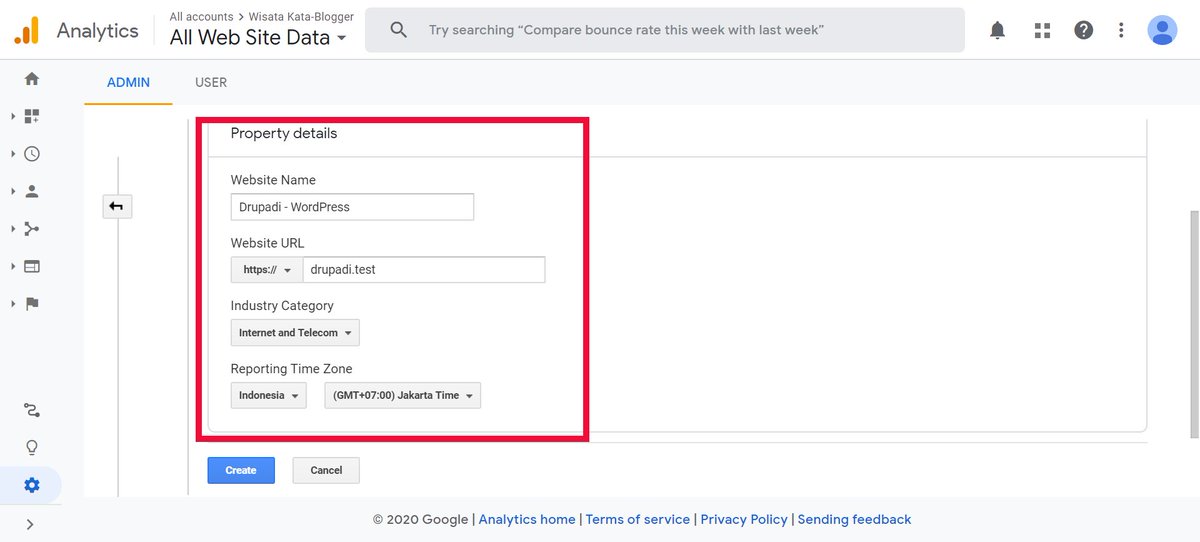1200x542 pixels.
Task: Switch to the ADMIN tab
Action: tap(128, 82)
